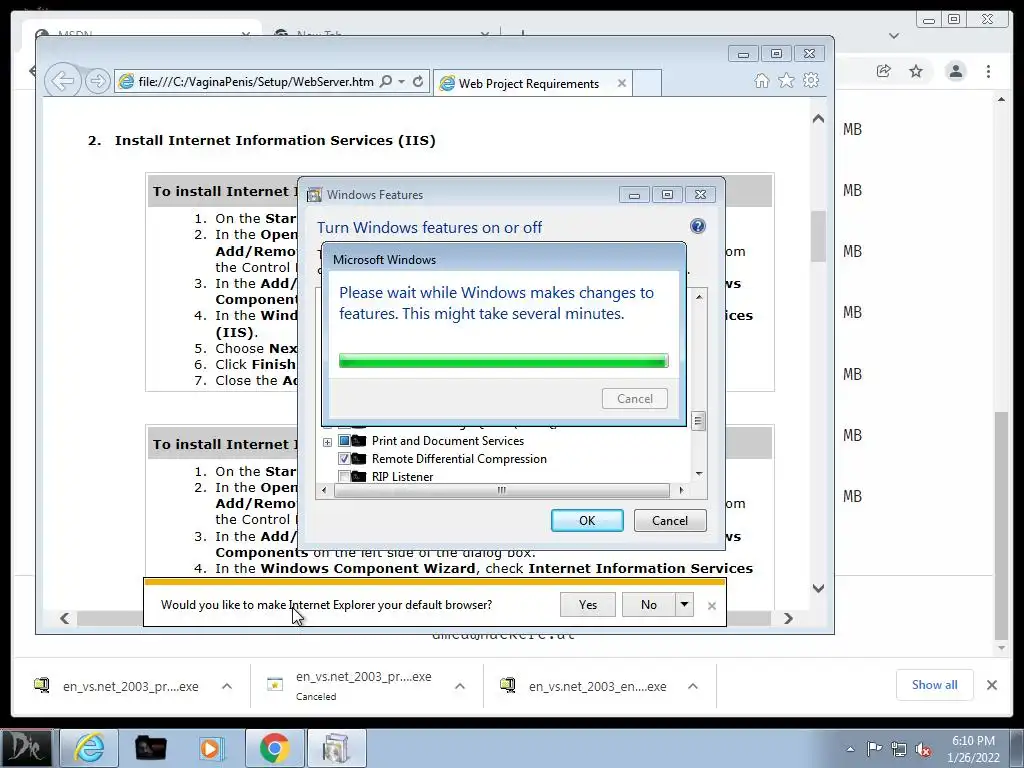Click the taskbar clock showing 6:10 PM
Screen dimensions: 1024x768
[973, 749]
